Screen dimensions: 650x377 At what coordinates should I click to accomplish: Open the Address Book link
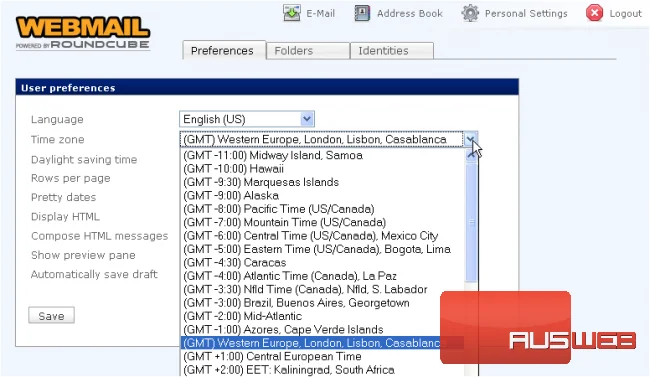click(x=410, y=13)
